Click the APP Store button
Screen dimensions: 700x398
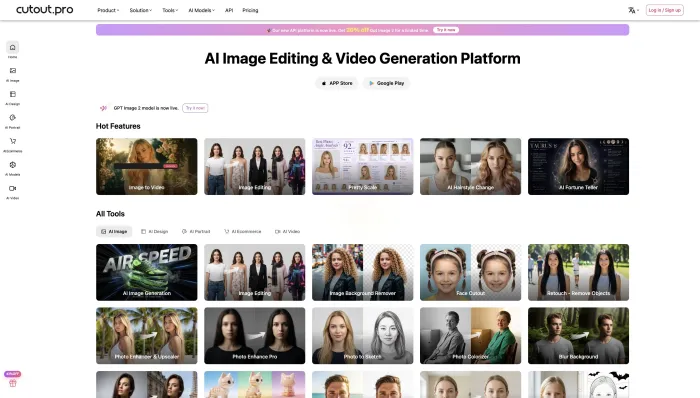click(x=337, y=83)
